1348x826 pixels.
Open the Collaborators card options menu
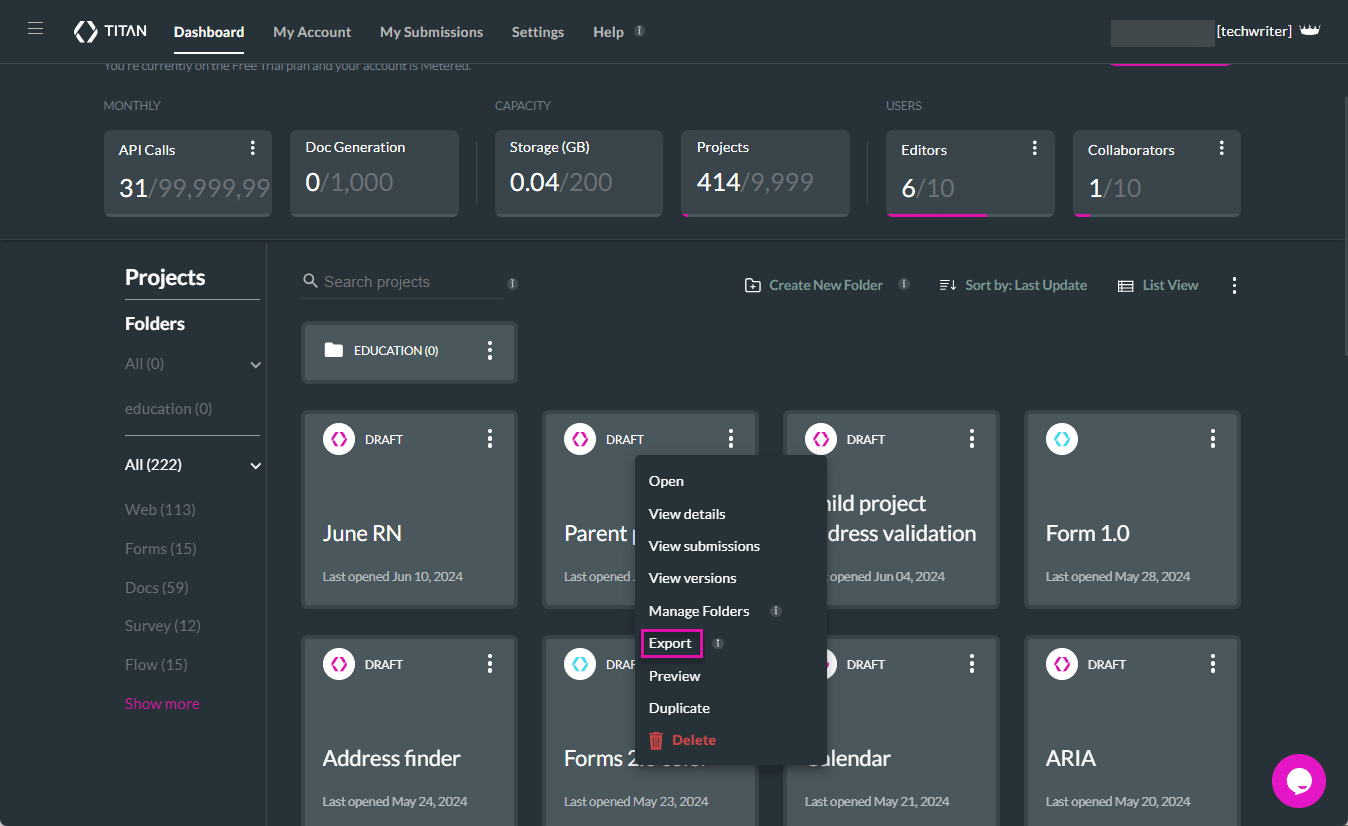point(1221,147)
